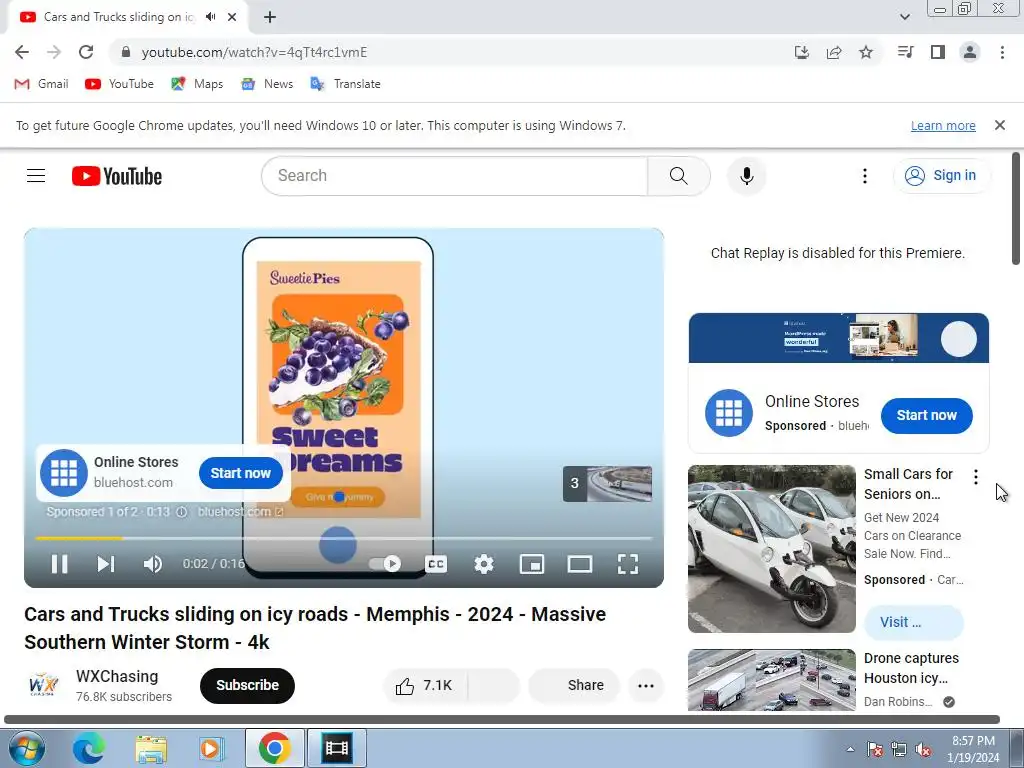Open Chrome profile avatar
Image resolution: width=1024 pixels, height=768 pixels.
point(970,52)
